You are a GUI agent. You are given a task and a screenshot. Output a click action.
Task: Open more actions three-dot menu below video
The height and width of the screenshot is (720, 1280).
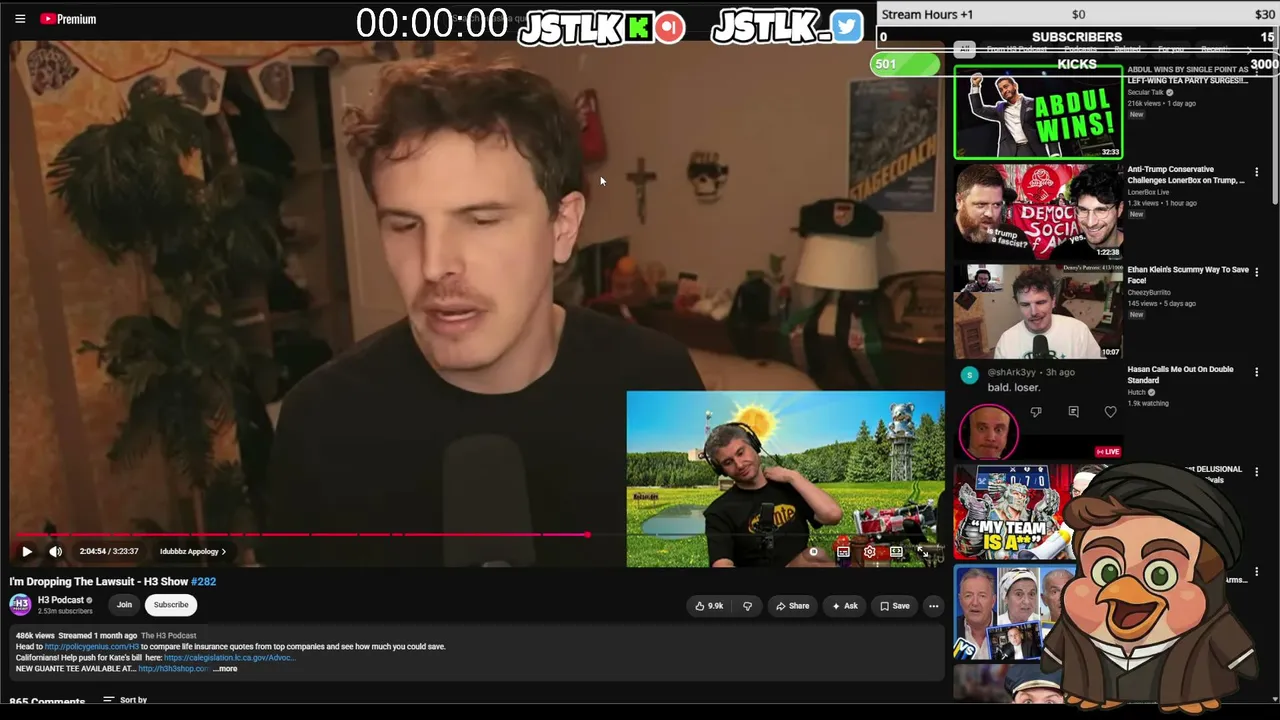(x=933, y=606)
